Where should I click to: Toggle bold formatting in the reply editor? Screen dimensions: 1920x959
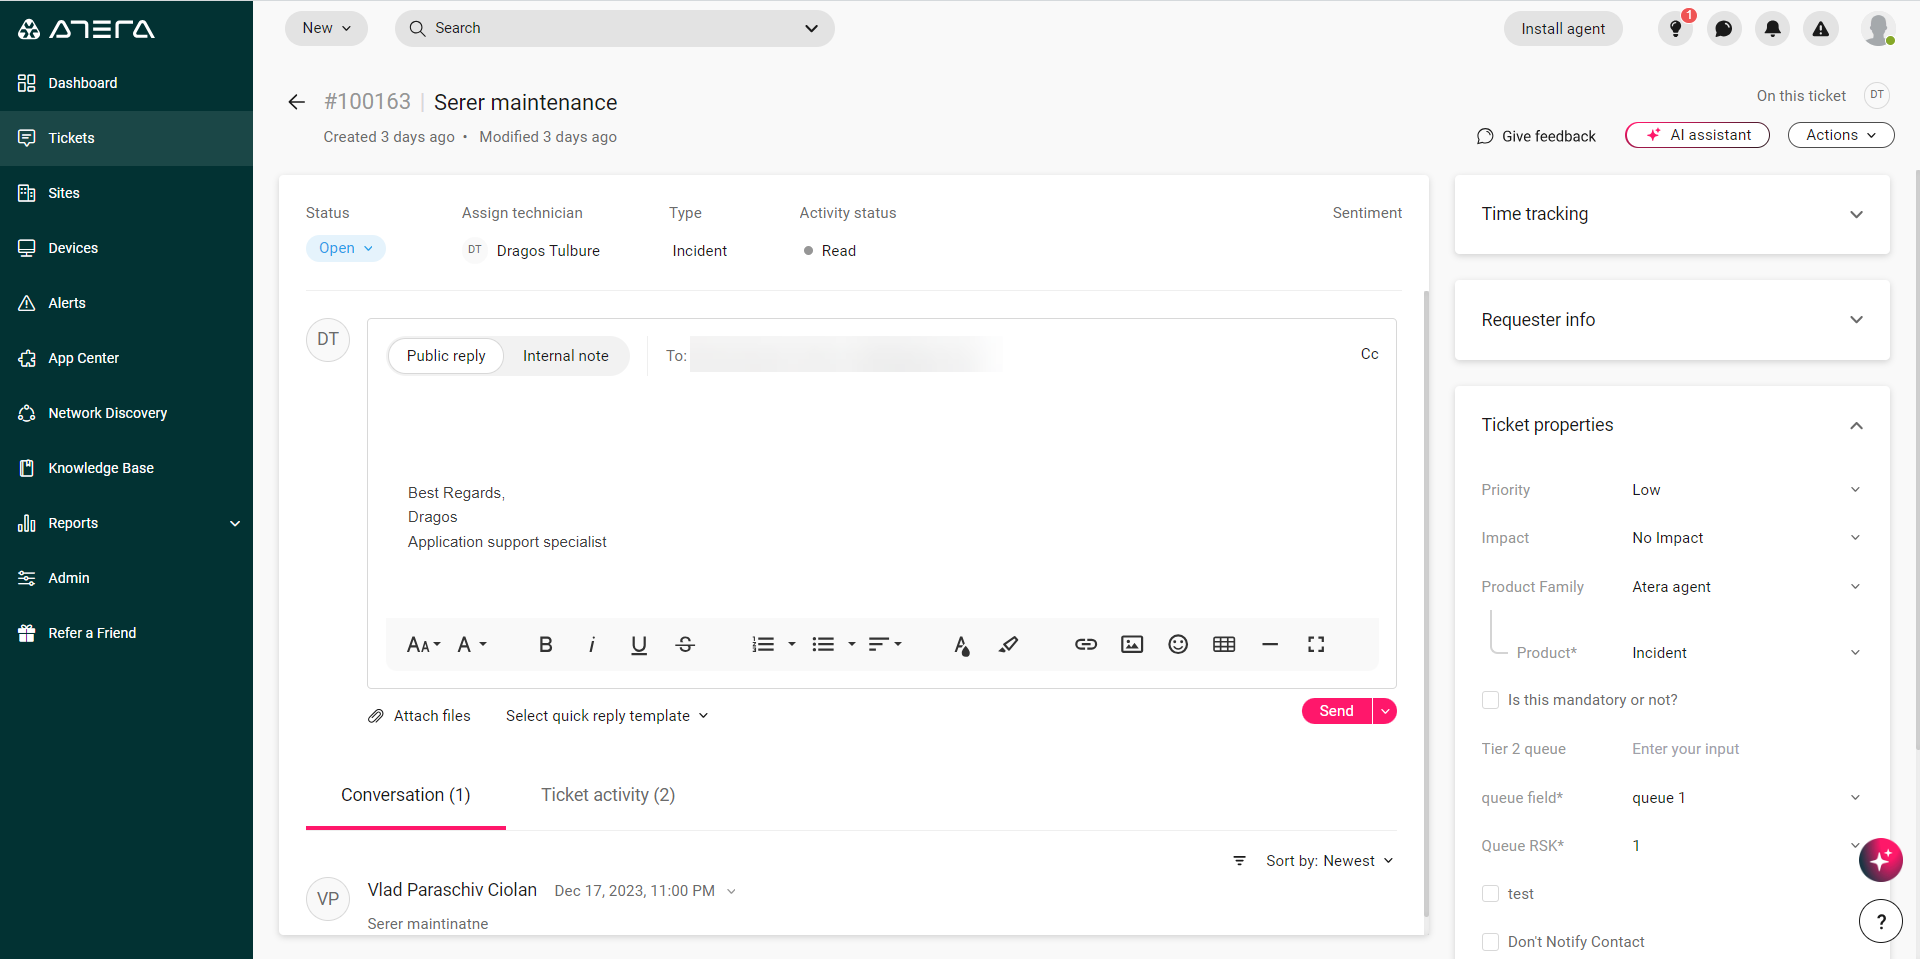pos(545,645)
